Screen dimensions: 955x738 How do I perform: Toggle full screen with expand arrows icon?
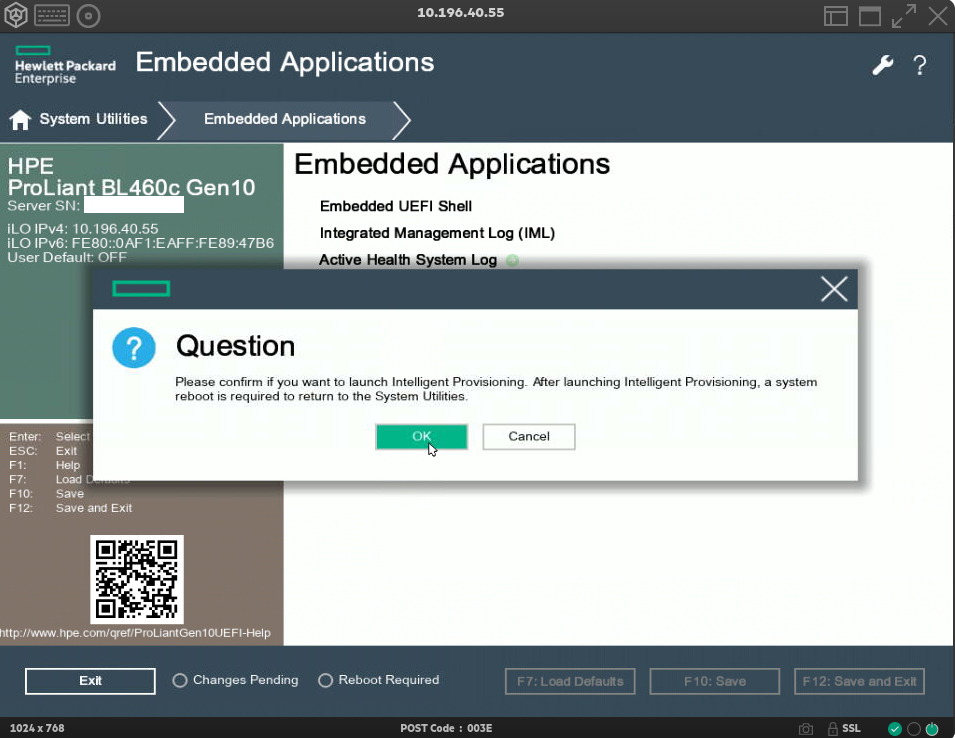coord(904,16)
